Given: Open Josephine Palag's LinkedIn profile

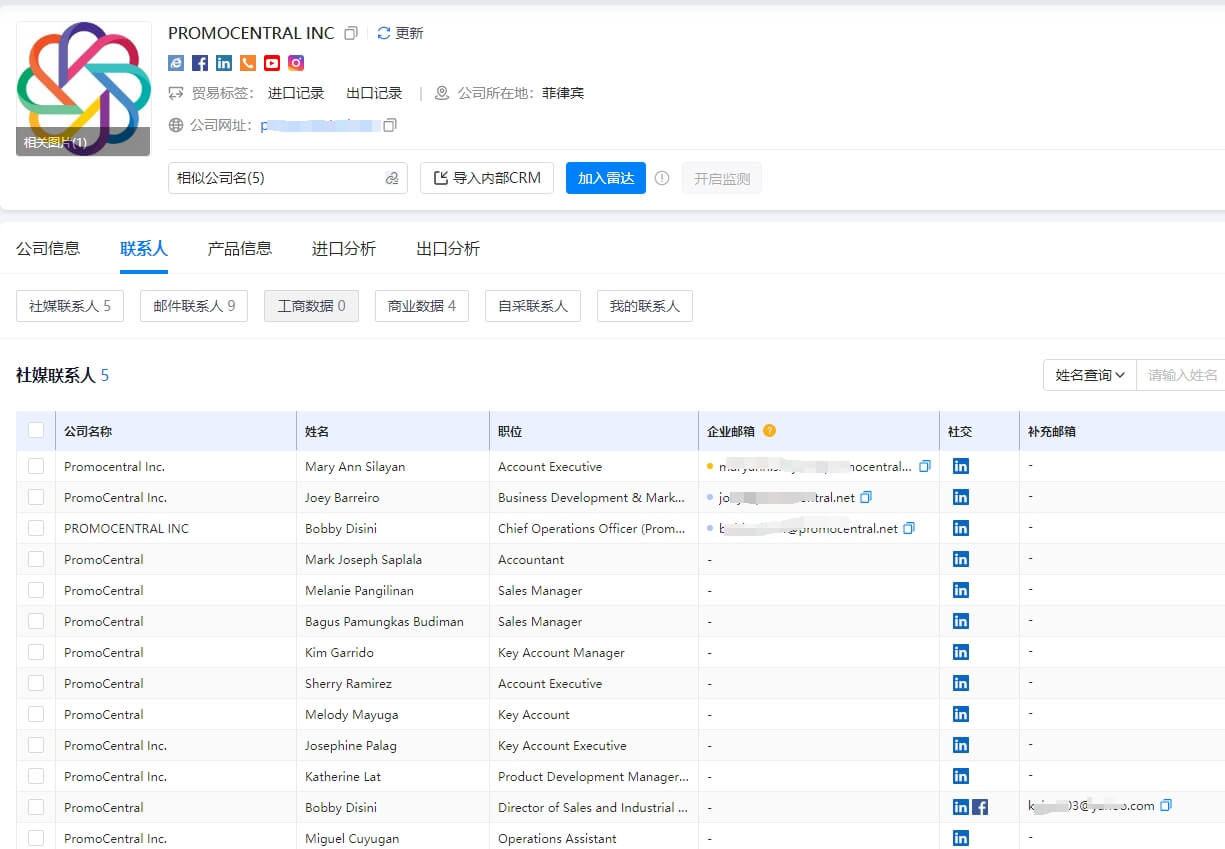Looking at the screenshot, I should 961,745.
